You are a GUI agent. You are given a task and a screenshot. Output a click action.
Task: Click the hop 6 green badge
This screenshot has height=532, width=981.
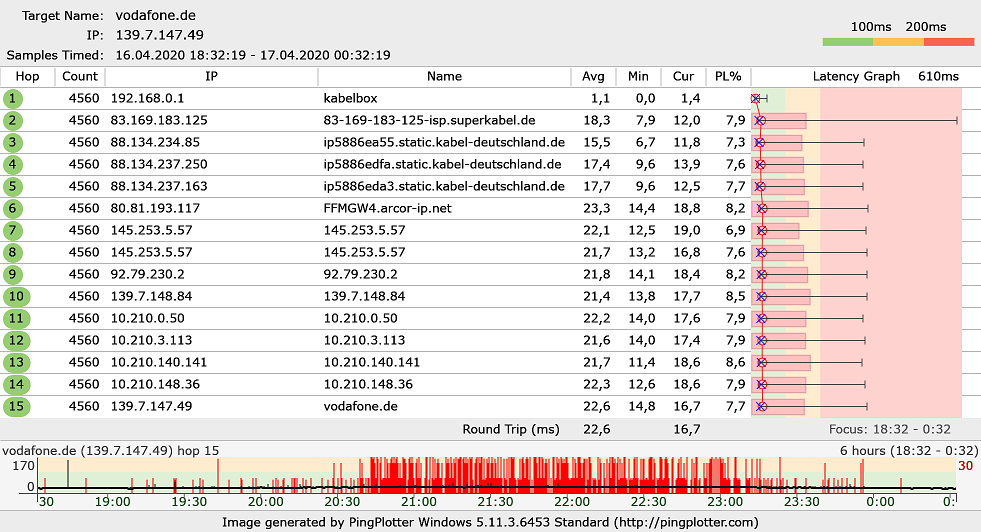pyautogui.click(x=13, y=208)
